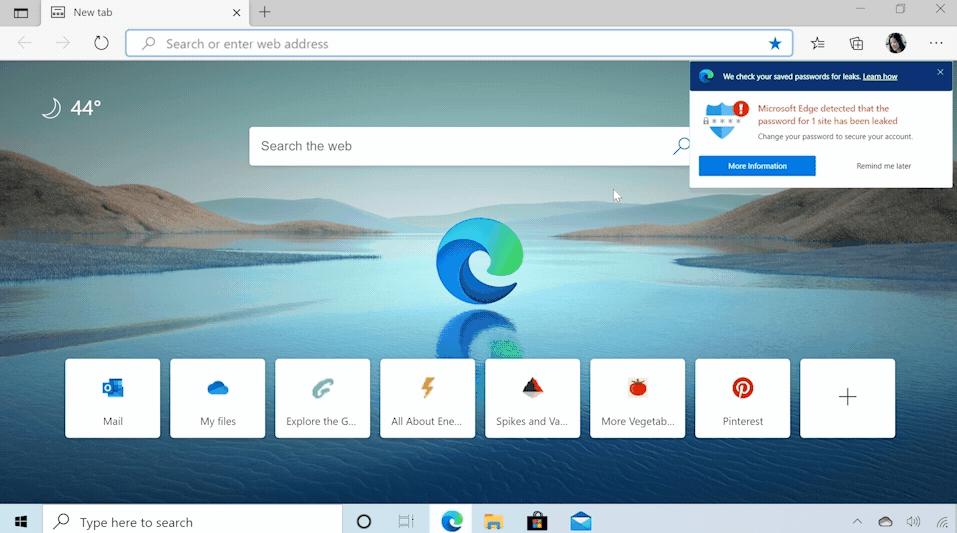
Task: Open the user profile avatar
Action: [x=896, y=43]
